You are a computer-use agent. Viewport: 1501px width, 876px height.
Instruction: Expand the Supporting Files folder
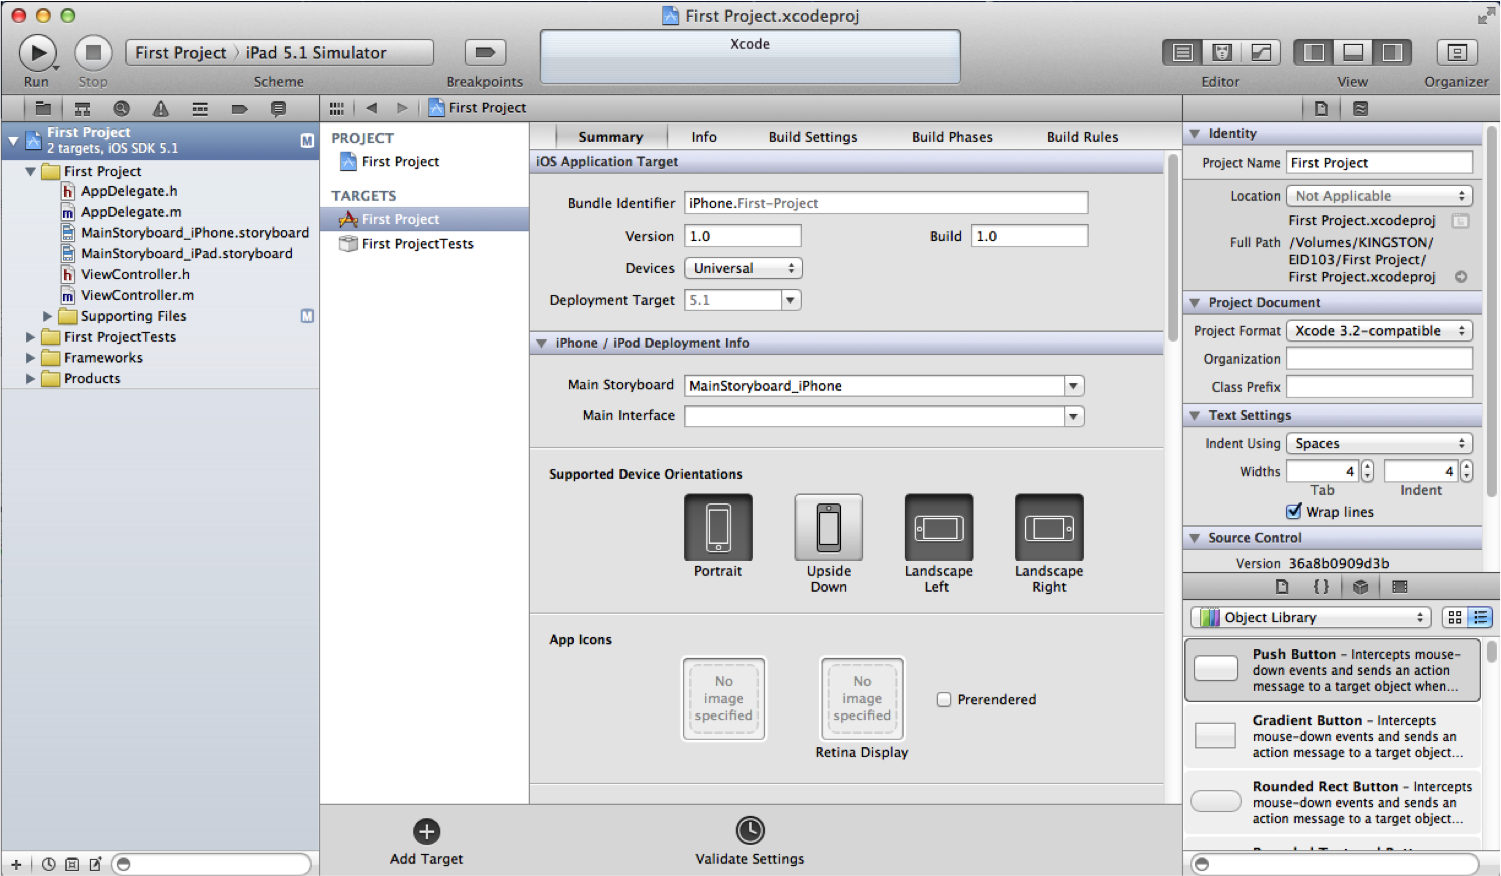47,316
